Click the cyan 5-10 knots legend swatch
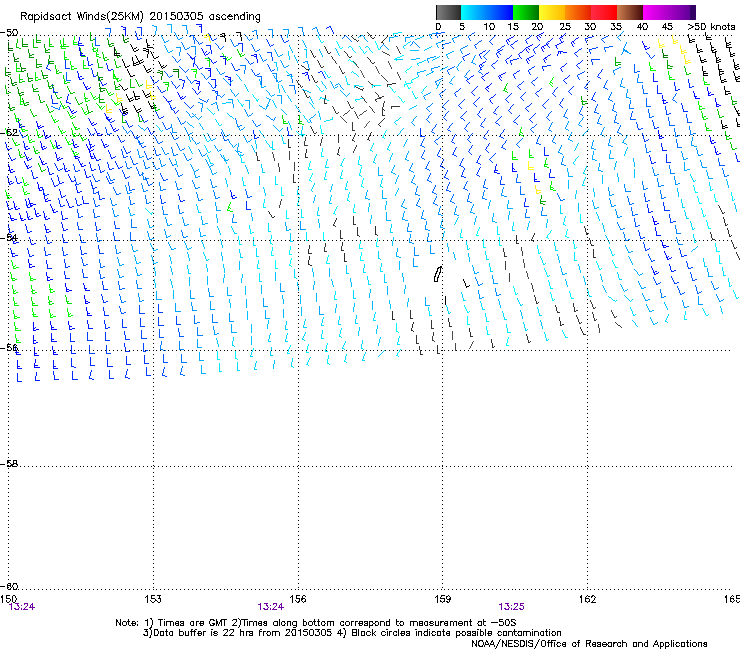The height and width of the screenshot is (650, 740). tap(474, 12)
